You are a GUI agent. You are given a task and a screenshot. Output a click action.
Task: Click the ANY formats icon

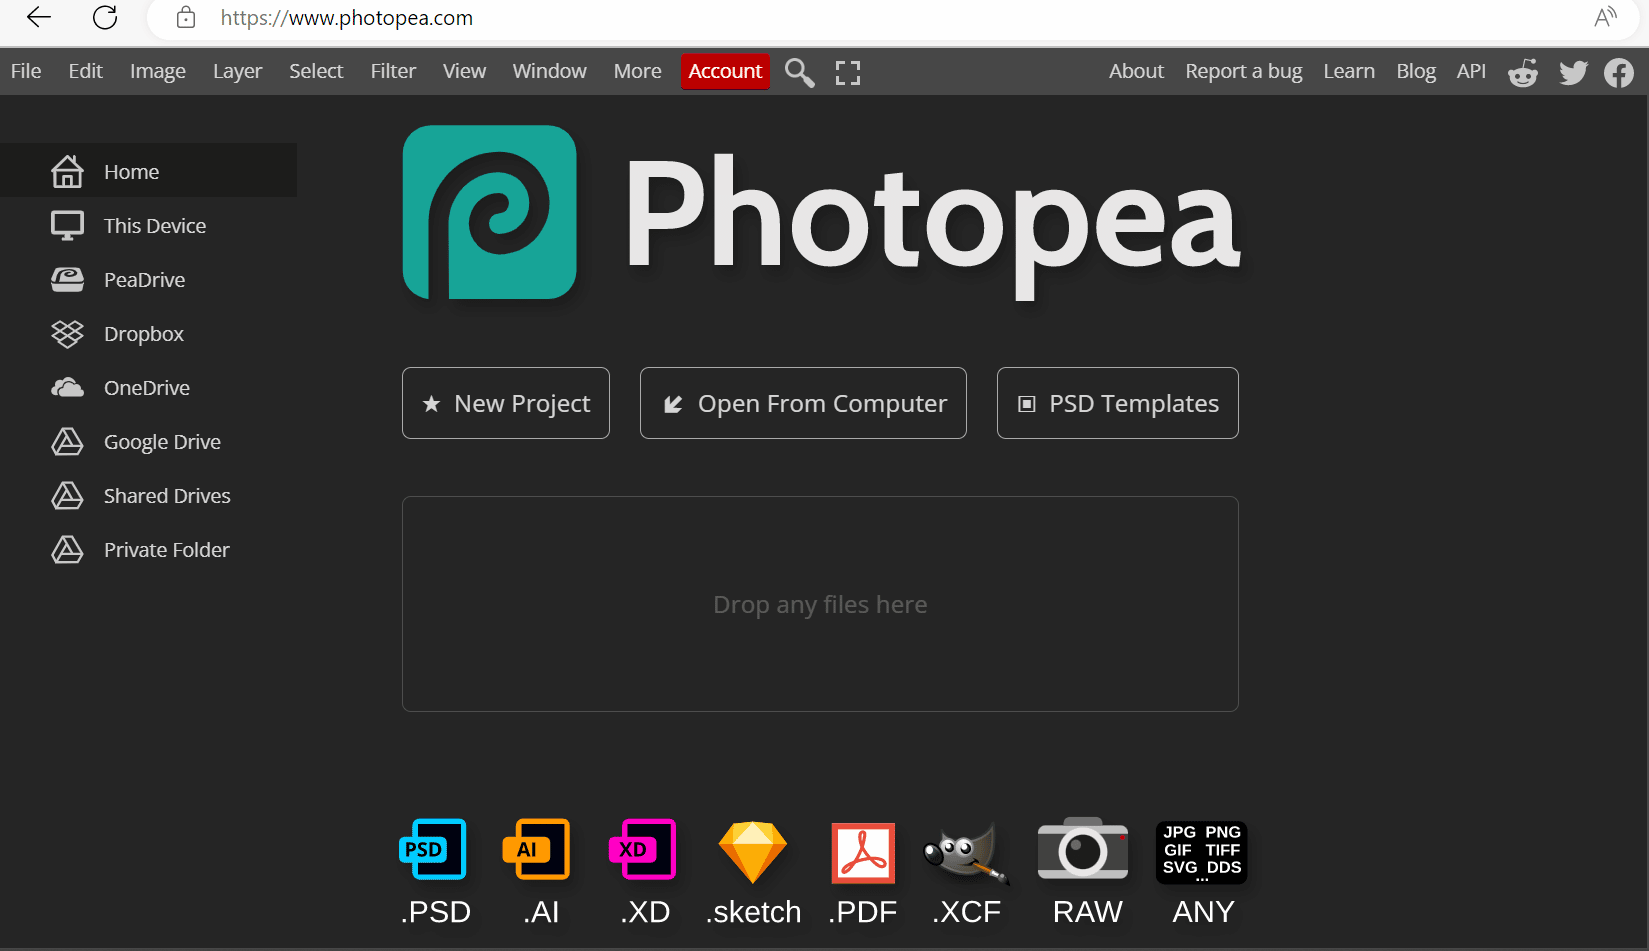coord(1202,852)
